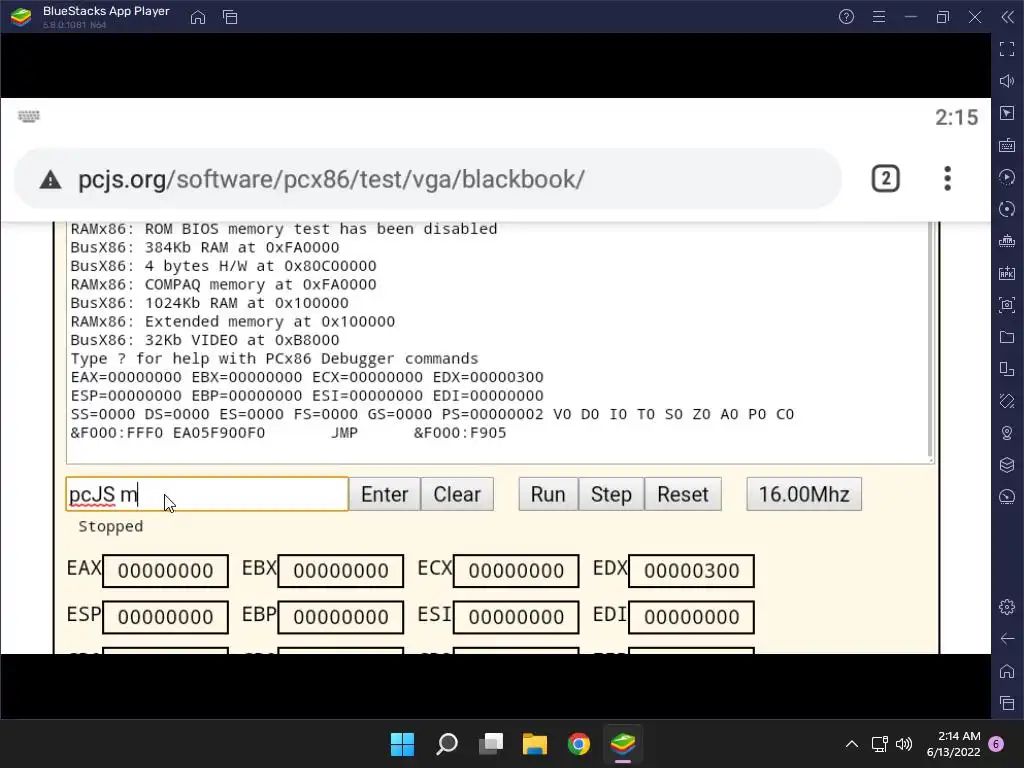
Task: Open Task View in the taskbar
Action: [491, 744]
